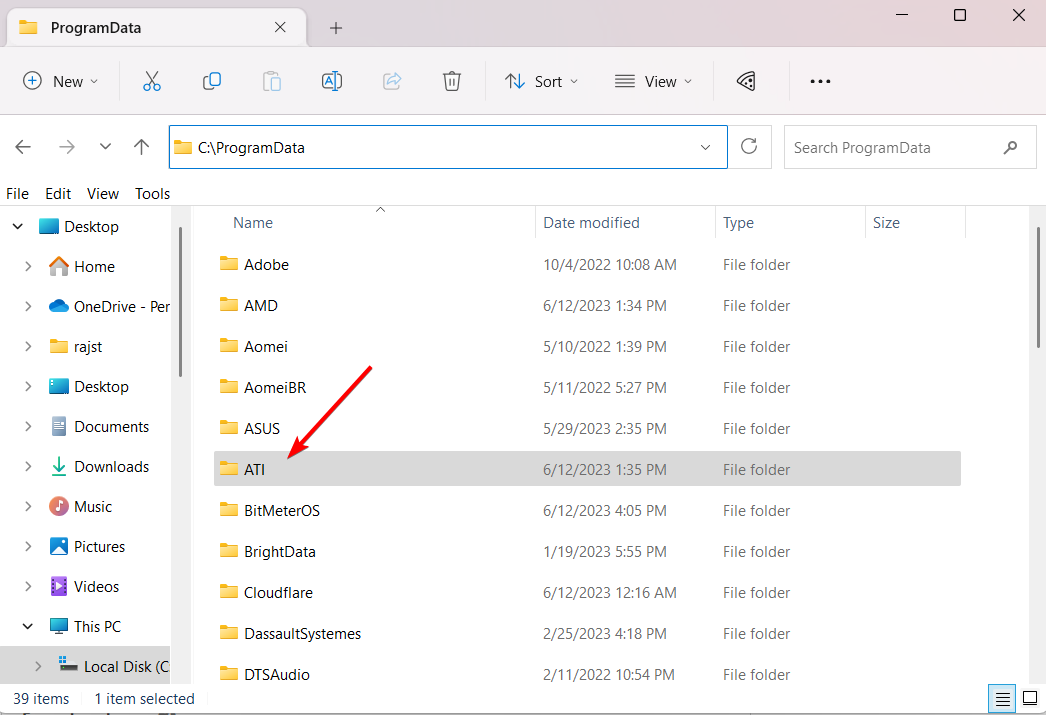Delete the ATI folder using toolbar
Screen dimensions: 1046x715
point(451,81)
